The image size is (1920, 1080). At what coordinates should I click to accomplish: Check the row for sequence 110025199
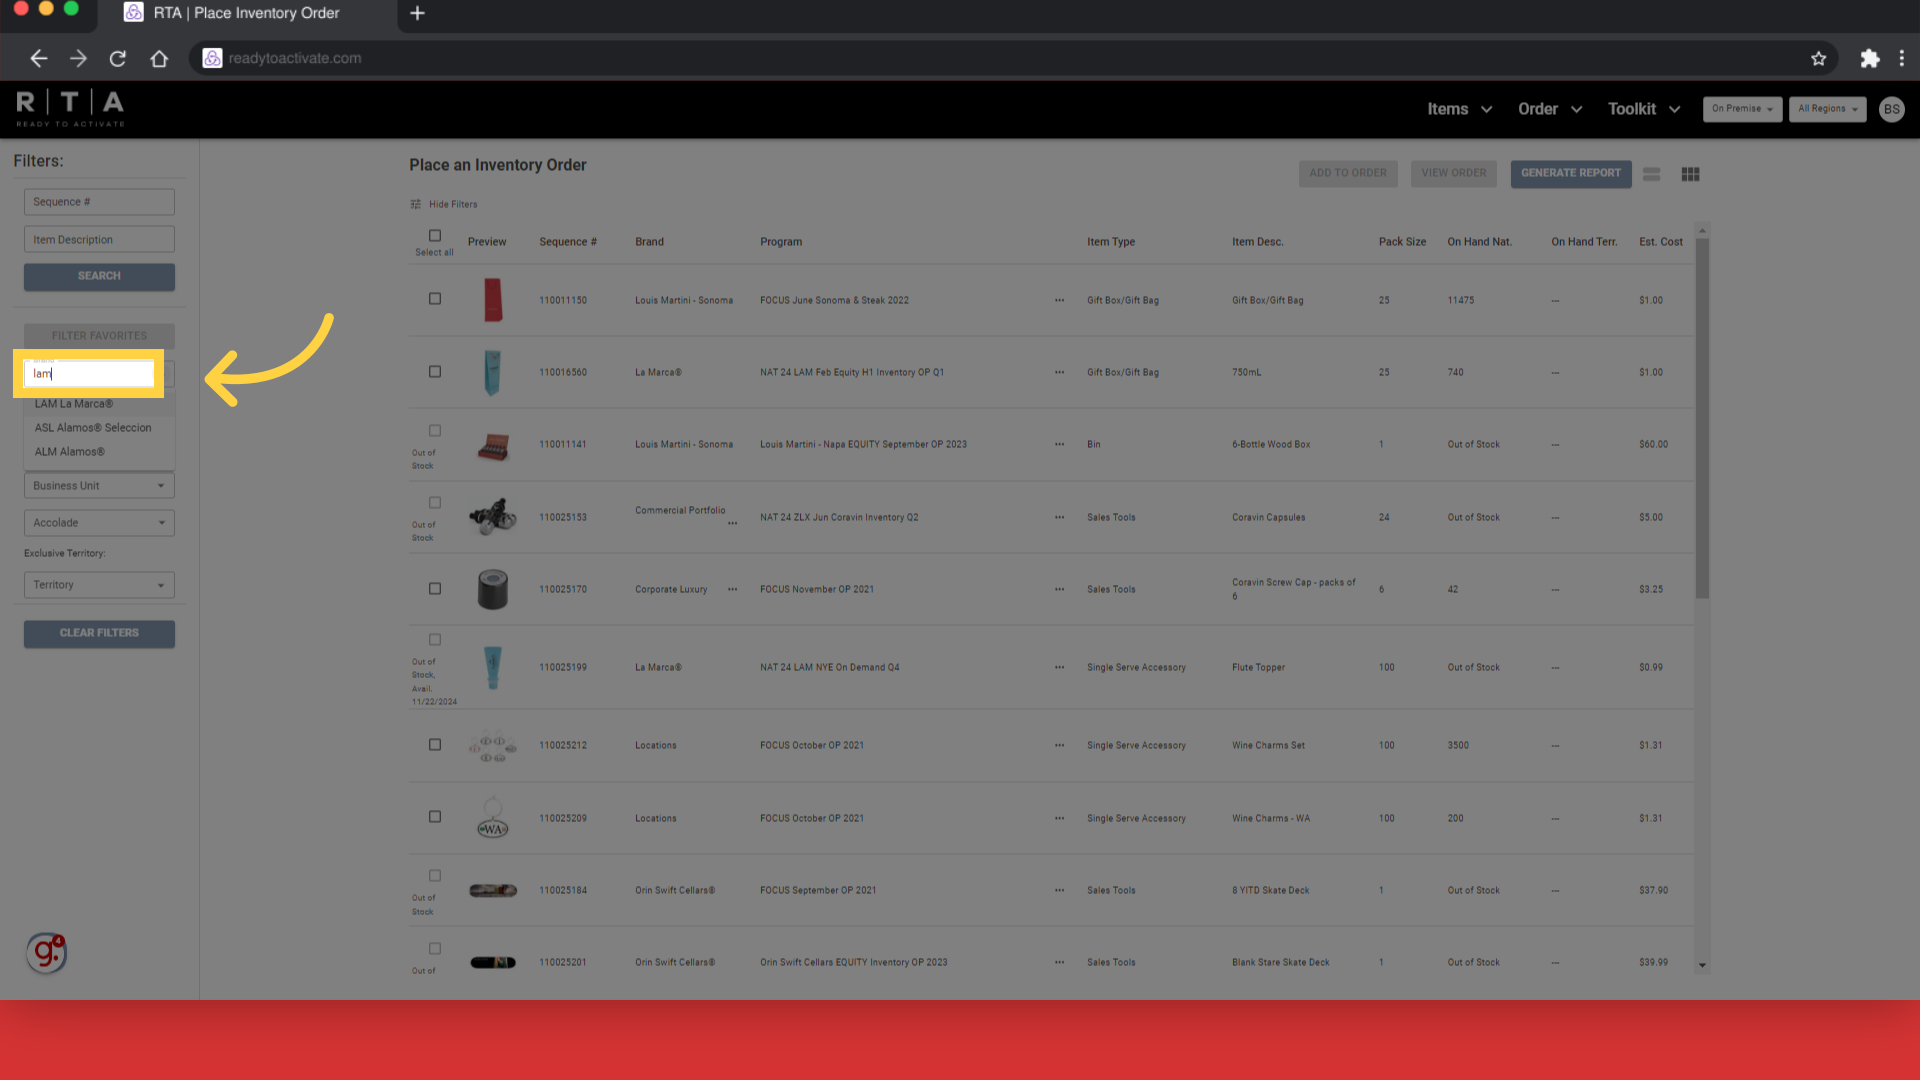[x=435, y=640]
